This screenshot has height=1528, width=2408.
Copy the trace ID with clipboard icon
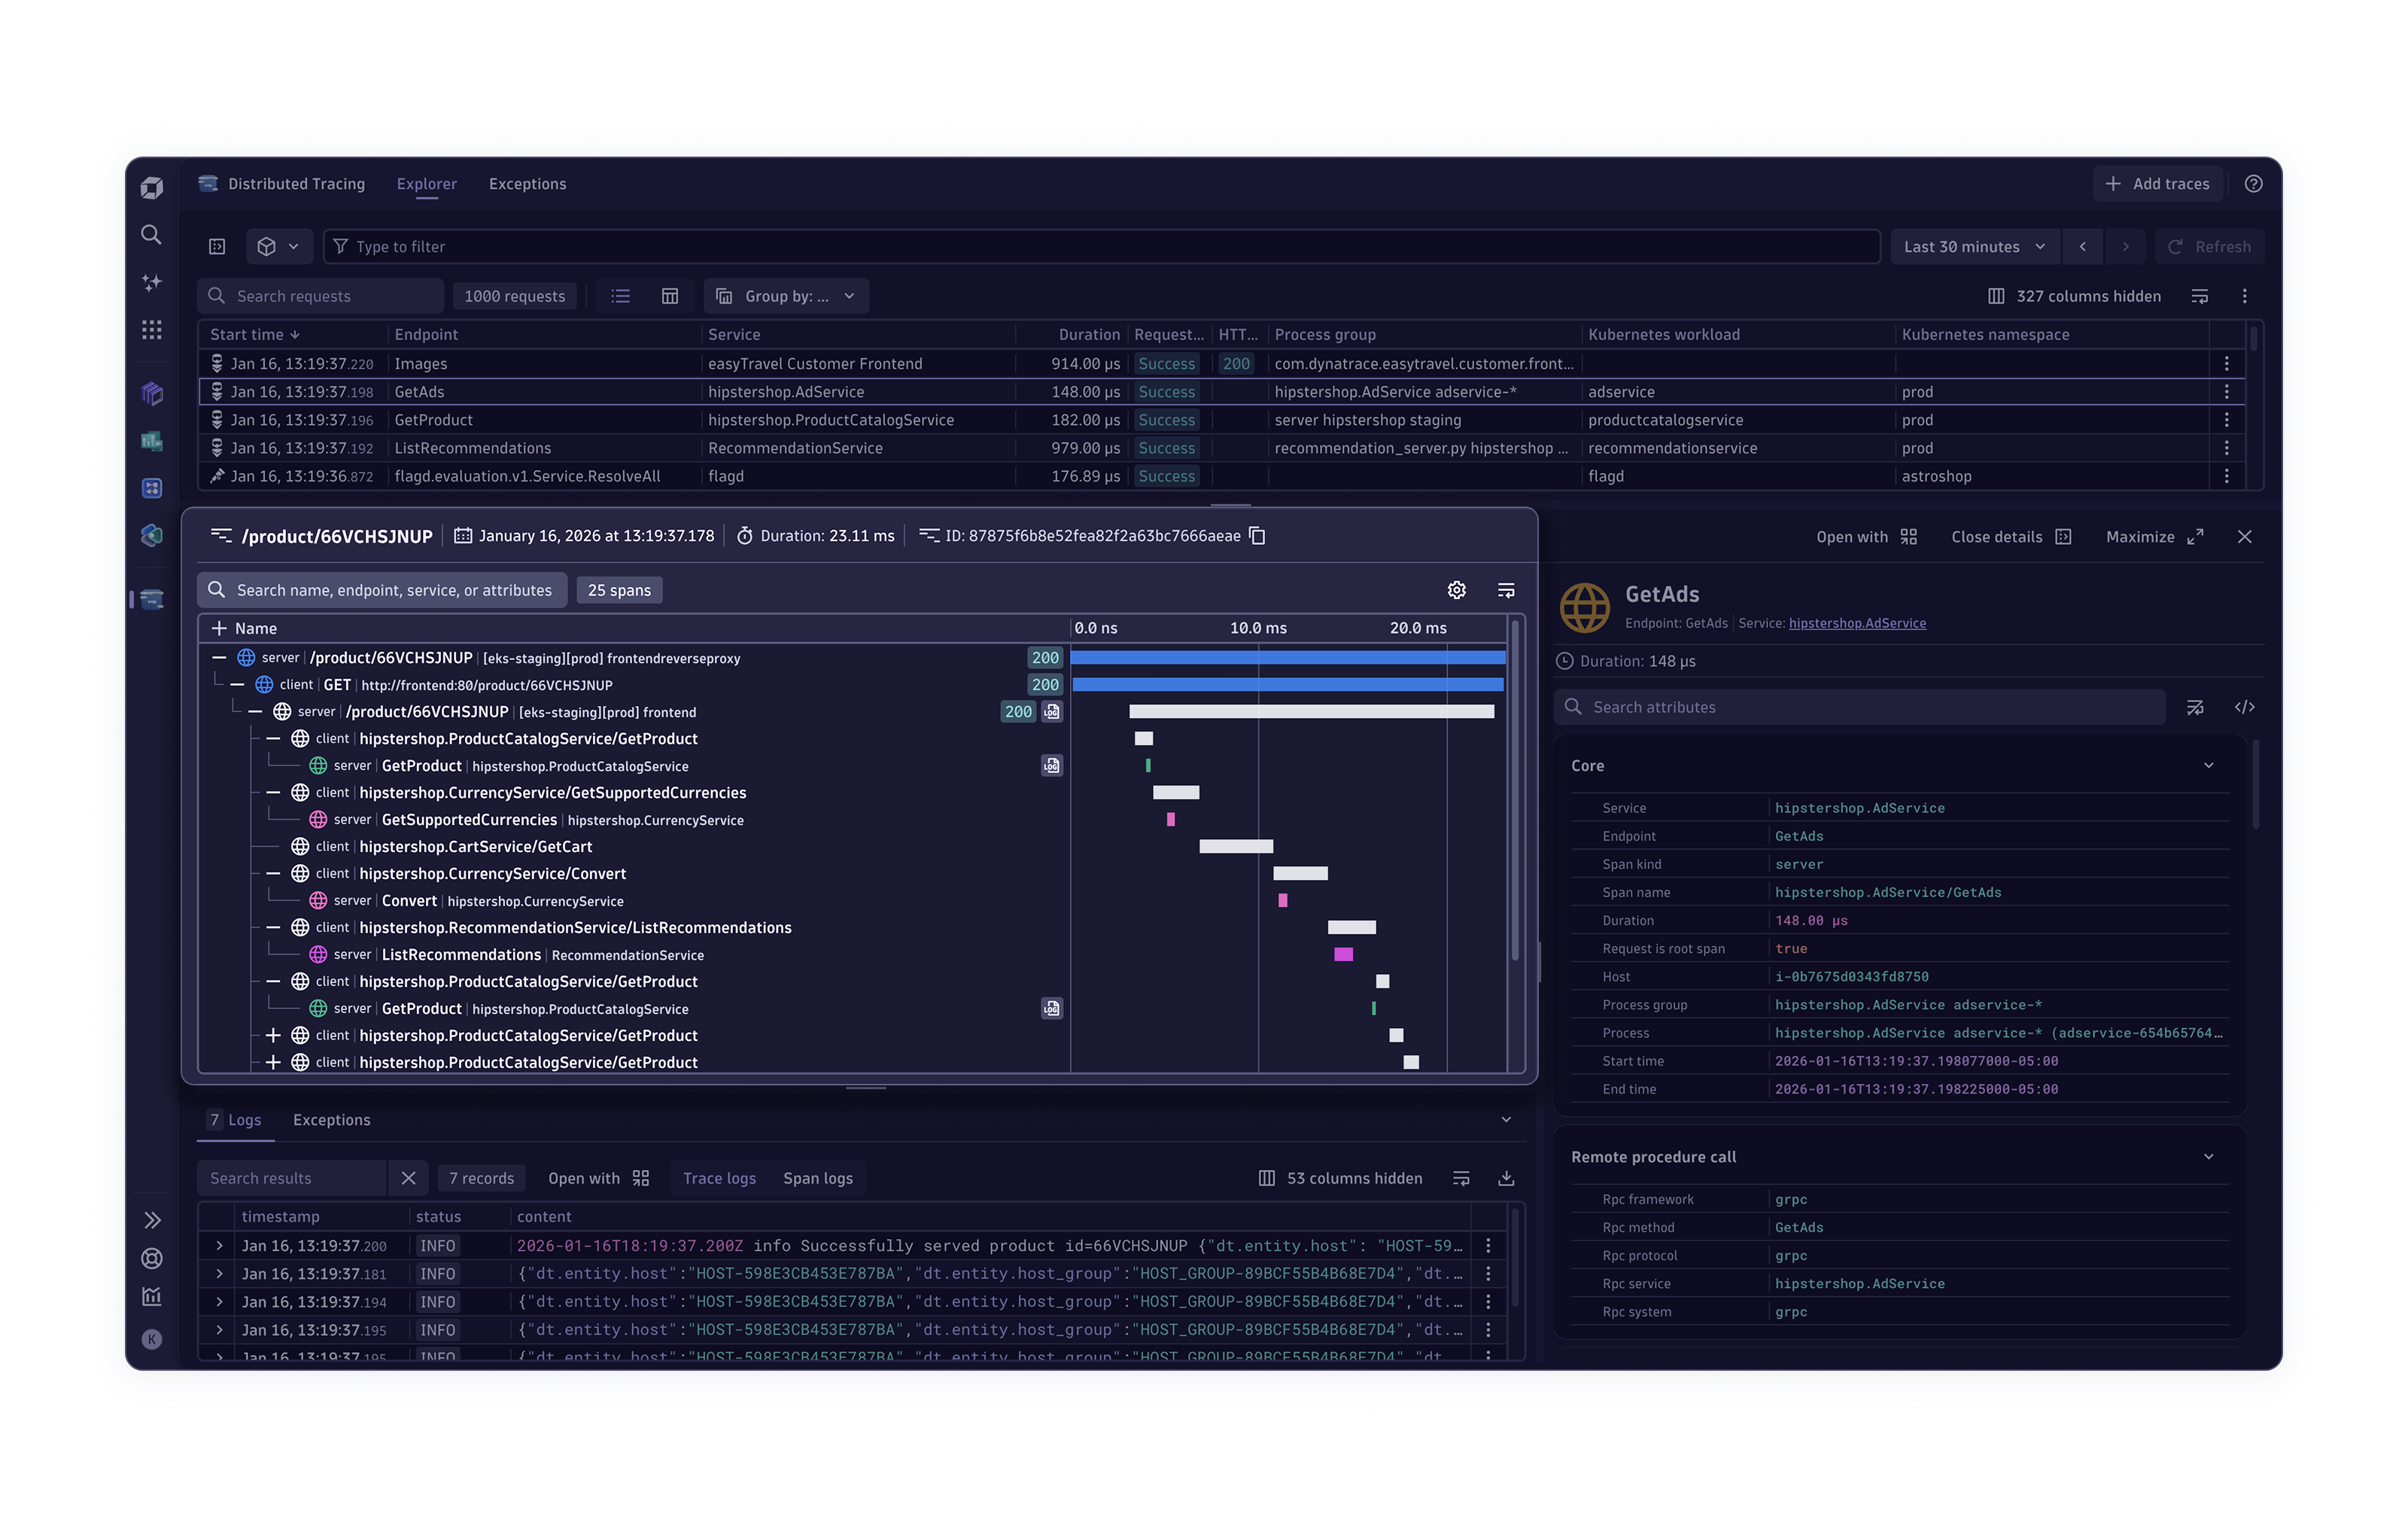[1258, 536]
